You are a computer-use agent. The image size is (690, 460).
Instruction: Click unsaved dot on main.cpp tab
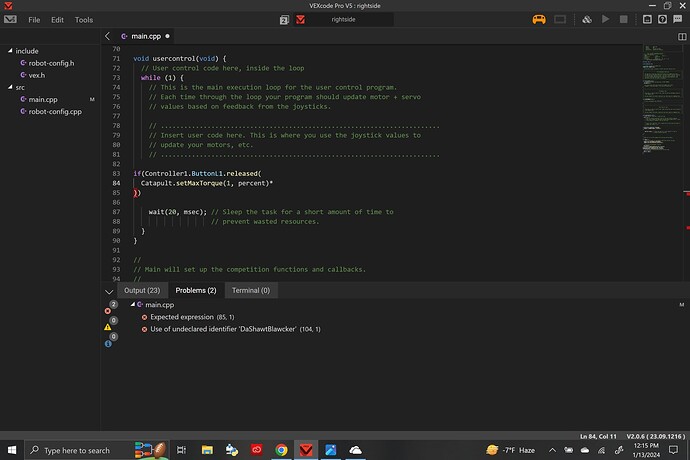(x=167, y=36)
